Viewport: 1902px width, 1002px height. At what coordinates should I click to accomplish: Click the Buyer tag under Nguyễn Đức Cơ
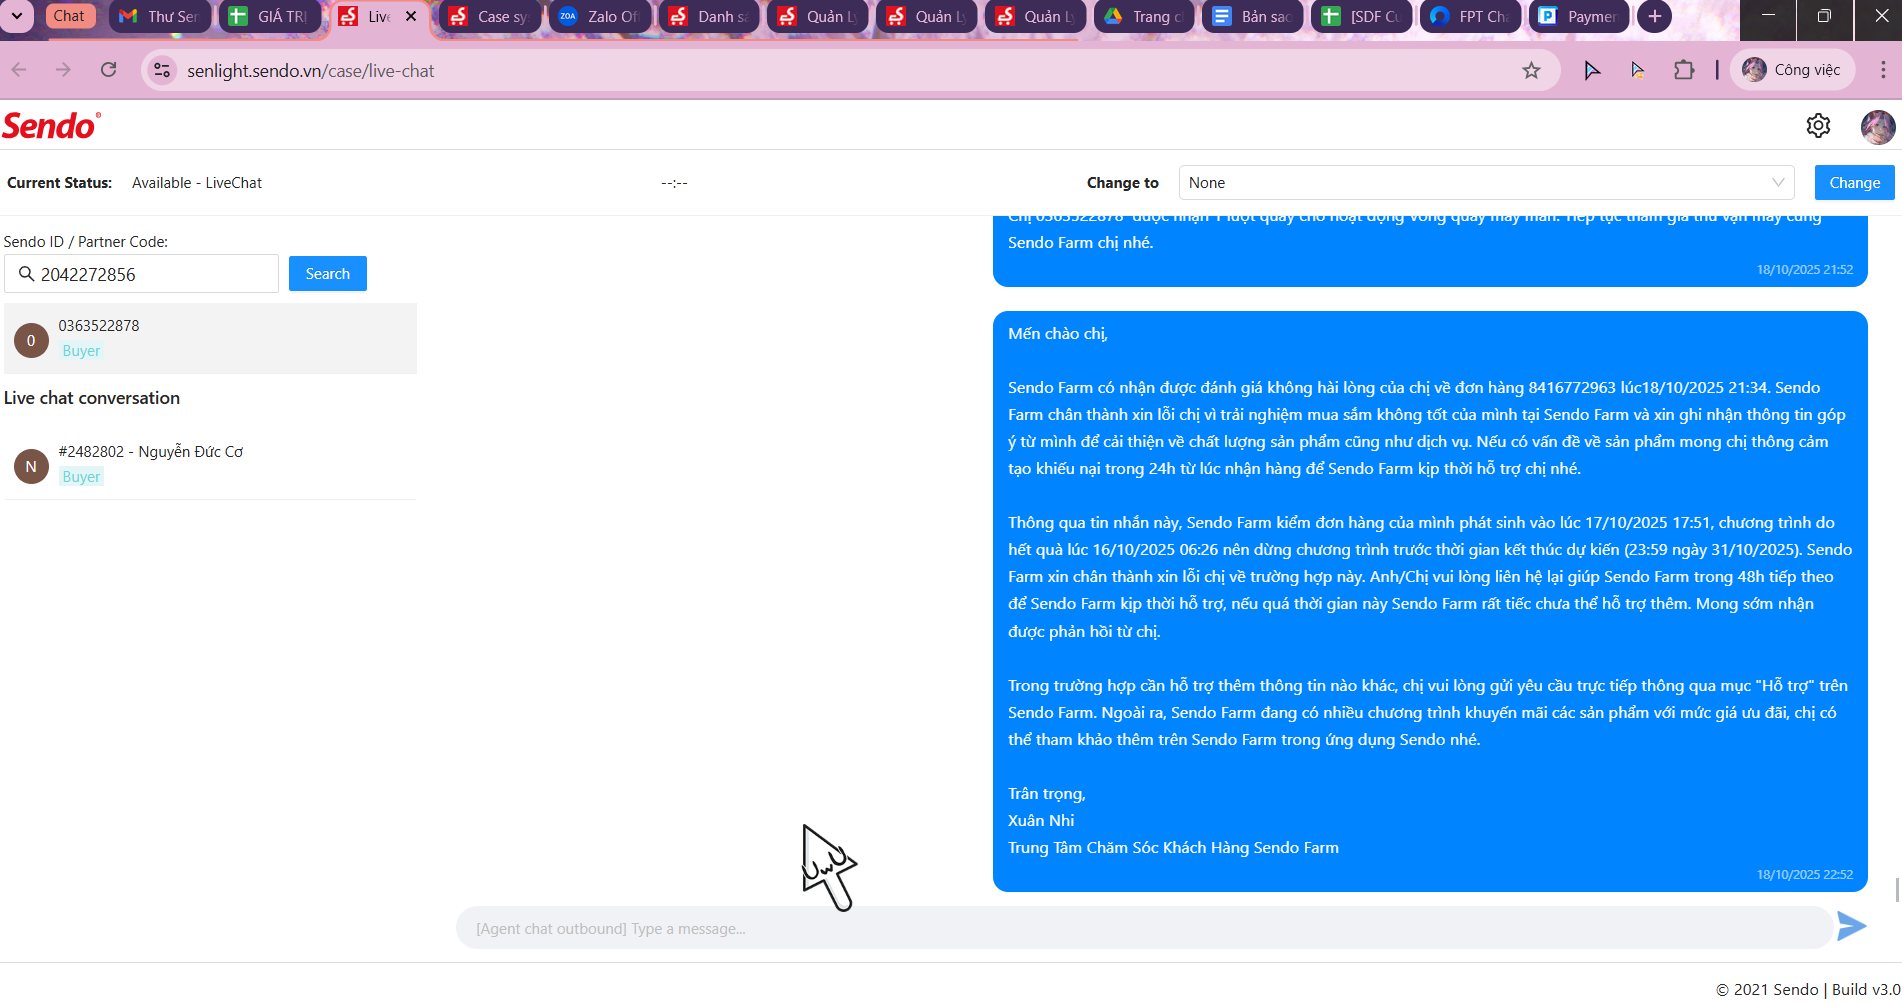click(81, 477)
